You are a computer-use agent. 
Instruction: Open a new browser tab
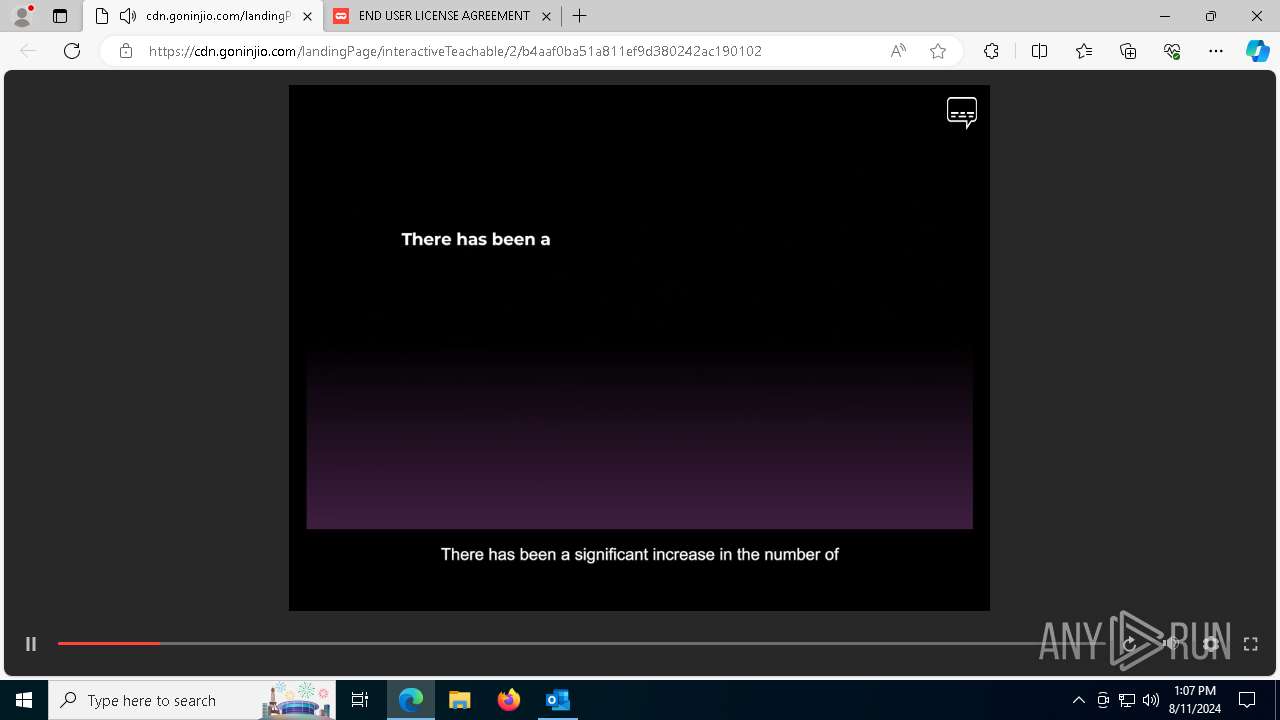(580, 16)
